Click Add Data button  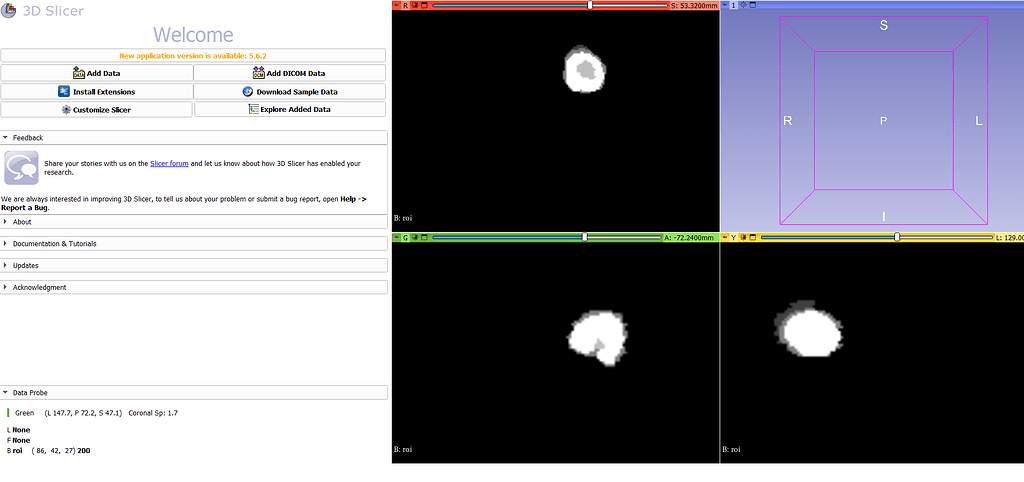point(97,73)
